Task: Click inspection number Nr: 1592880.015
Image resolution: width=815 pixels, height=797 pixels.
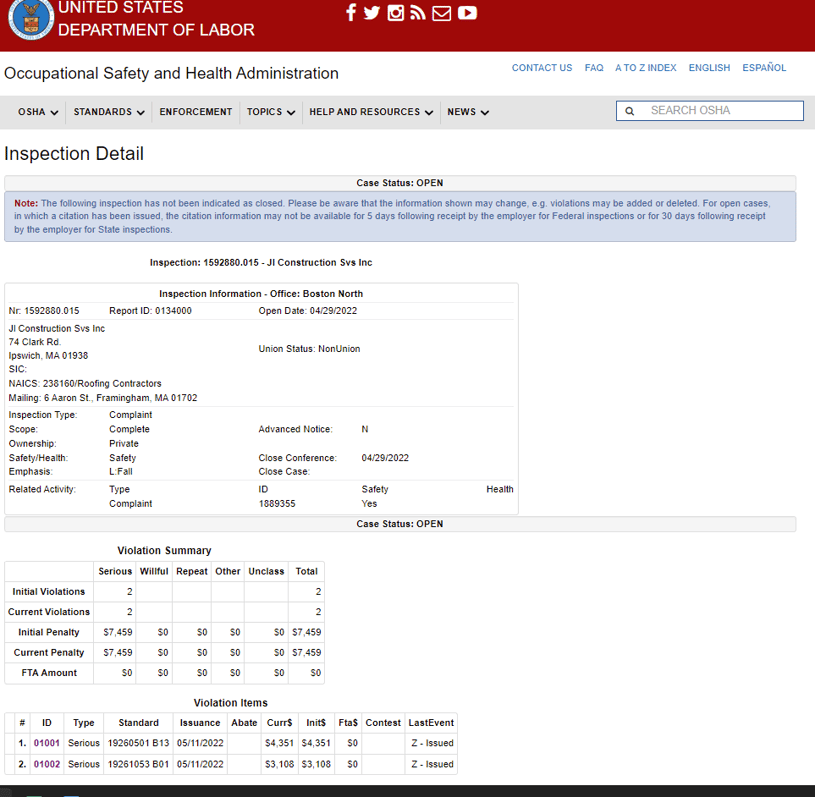Action: tap(44, 311)
